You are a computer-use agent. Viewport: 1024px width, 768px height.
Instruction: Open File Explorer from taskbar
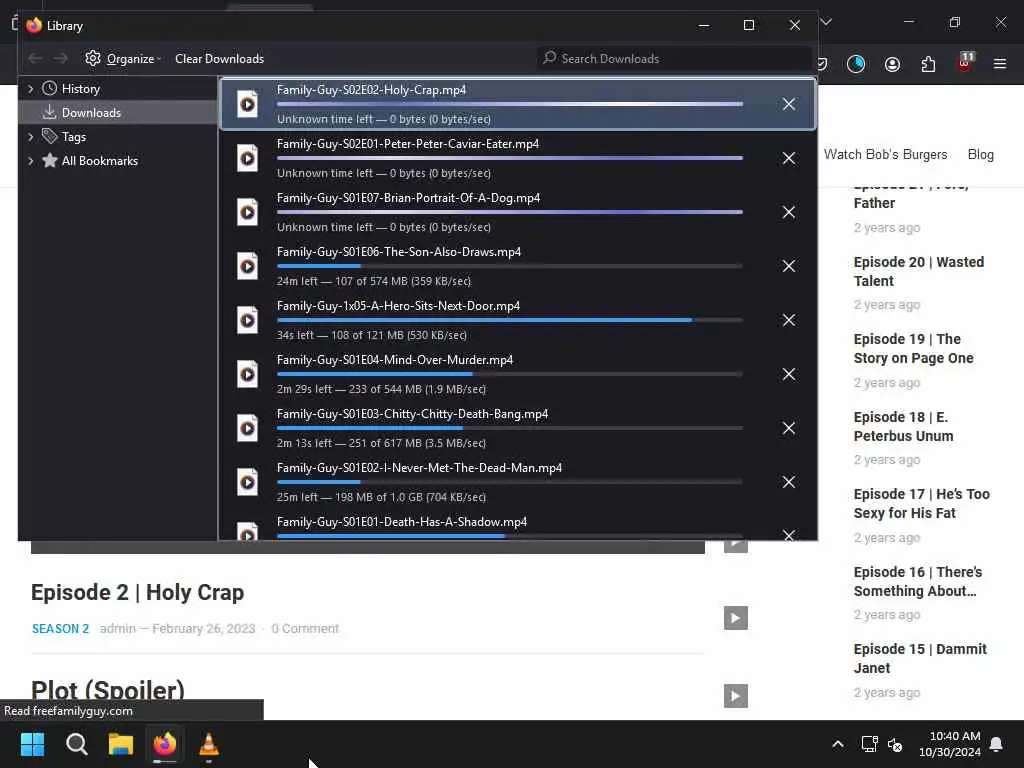tap(121, 744)
